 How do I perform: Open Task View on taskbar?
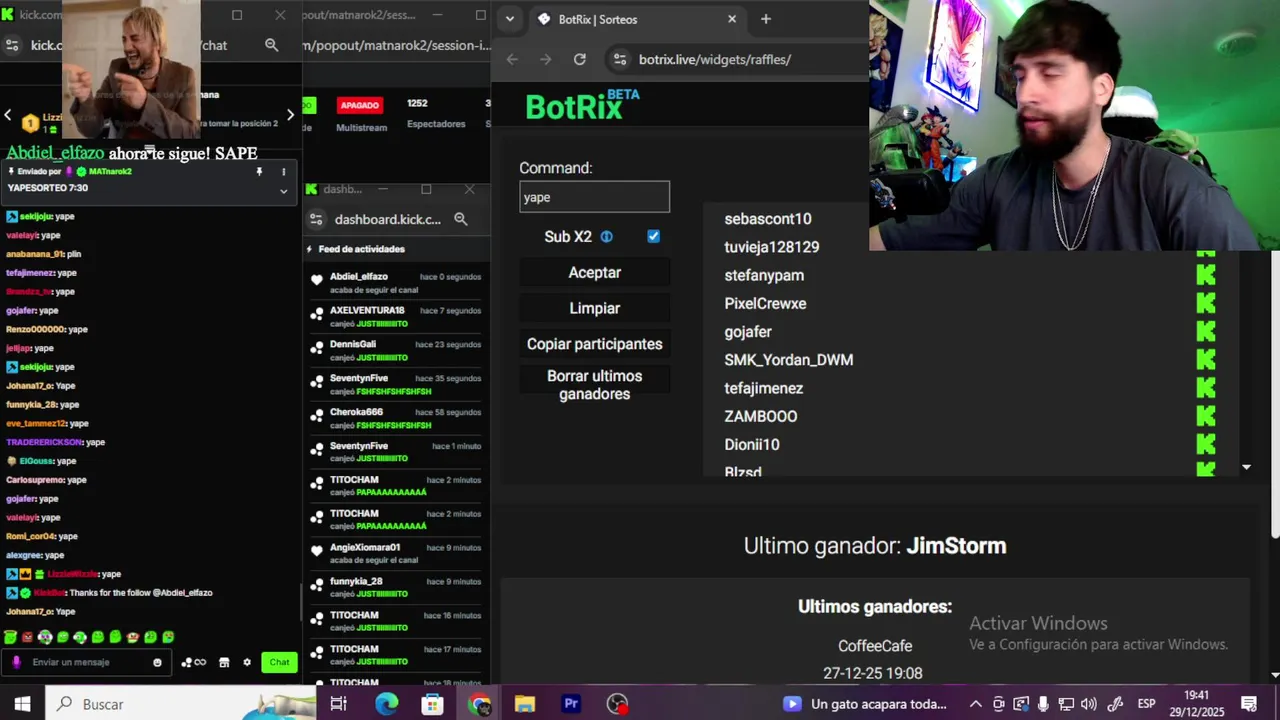click(339, 704)
